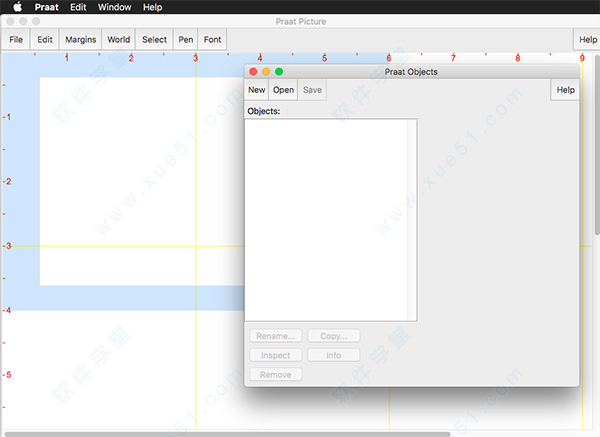Click the white selected viewport area in Picture
The image size is (600, 437).
click(x=142, y=181)
